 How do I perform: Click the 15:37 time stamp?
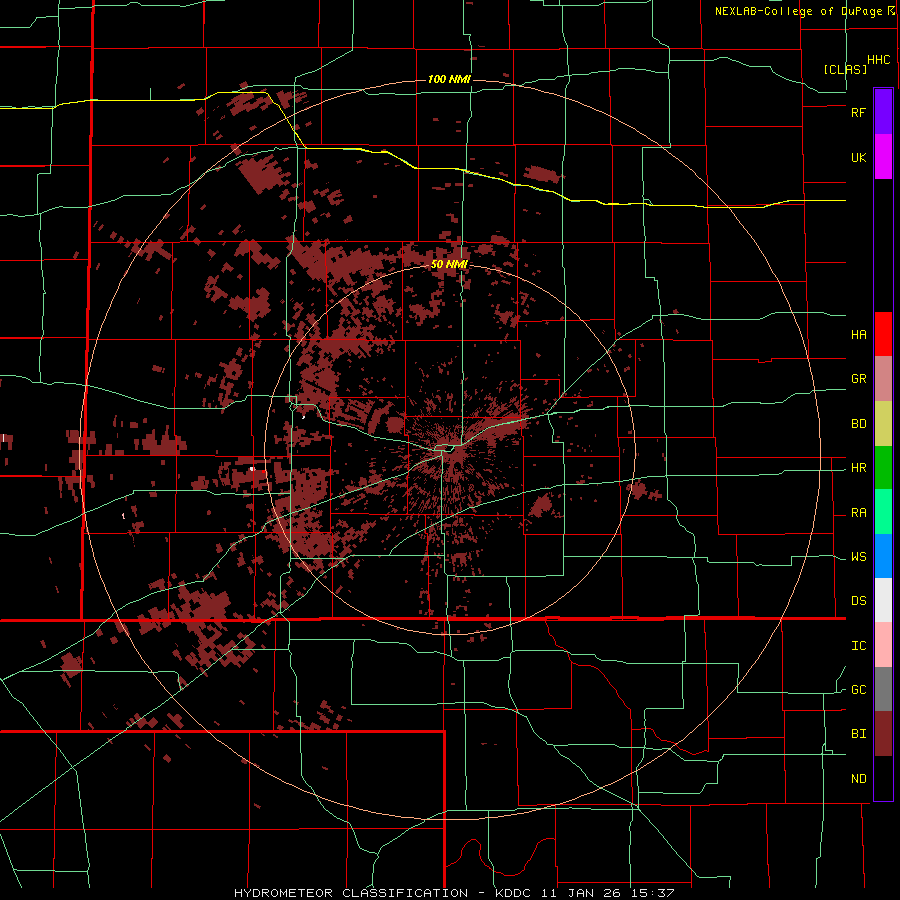pyautogui.click(x=655, y=893)
